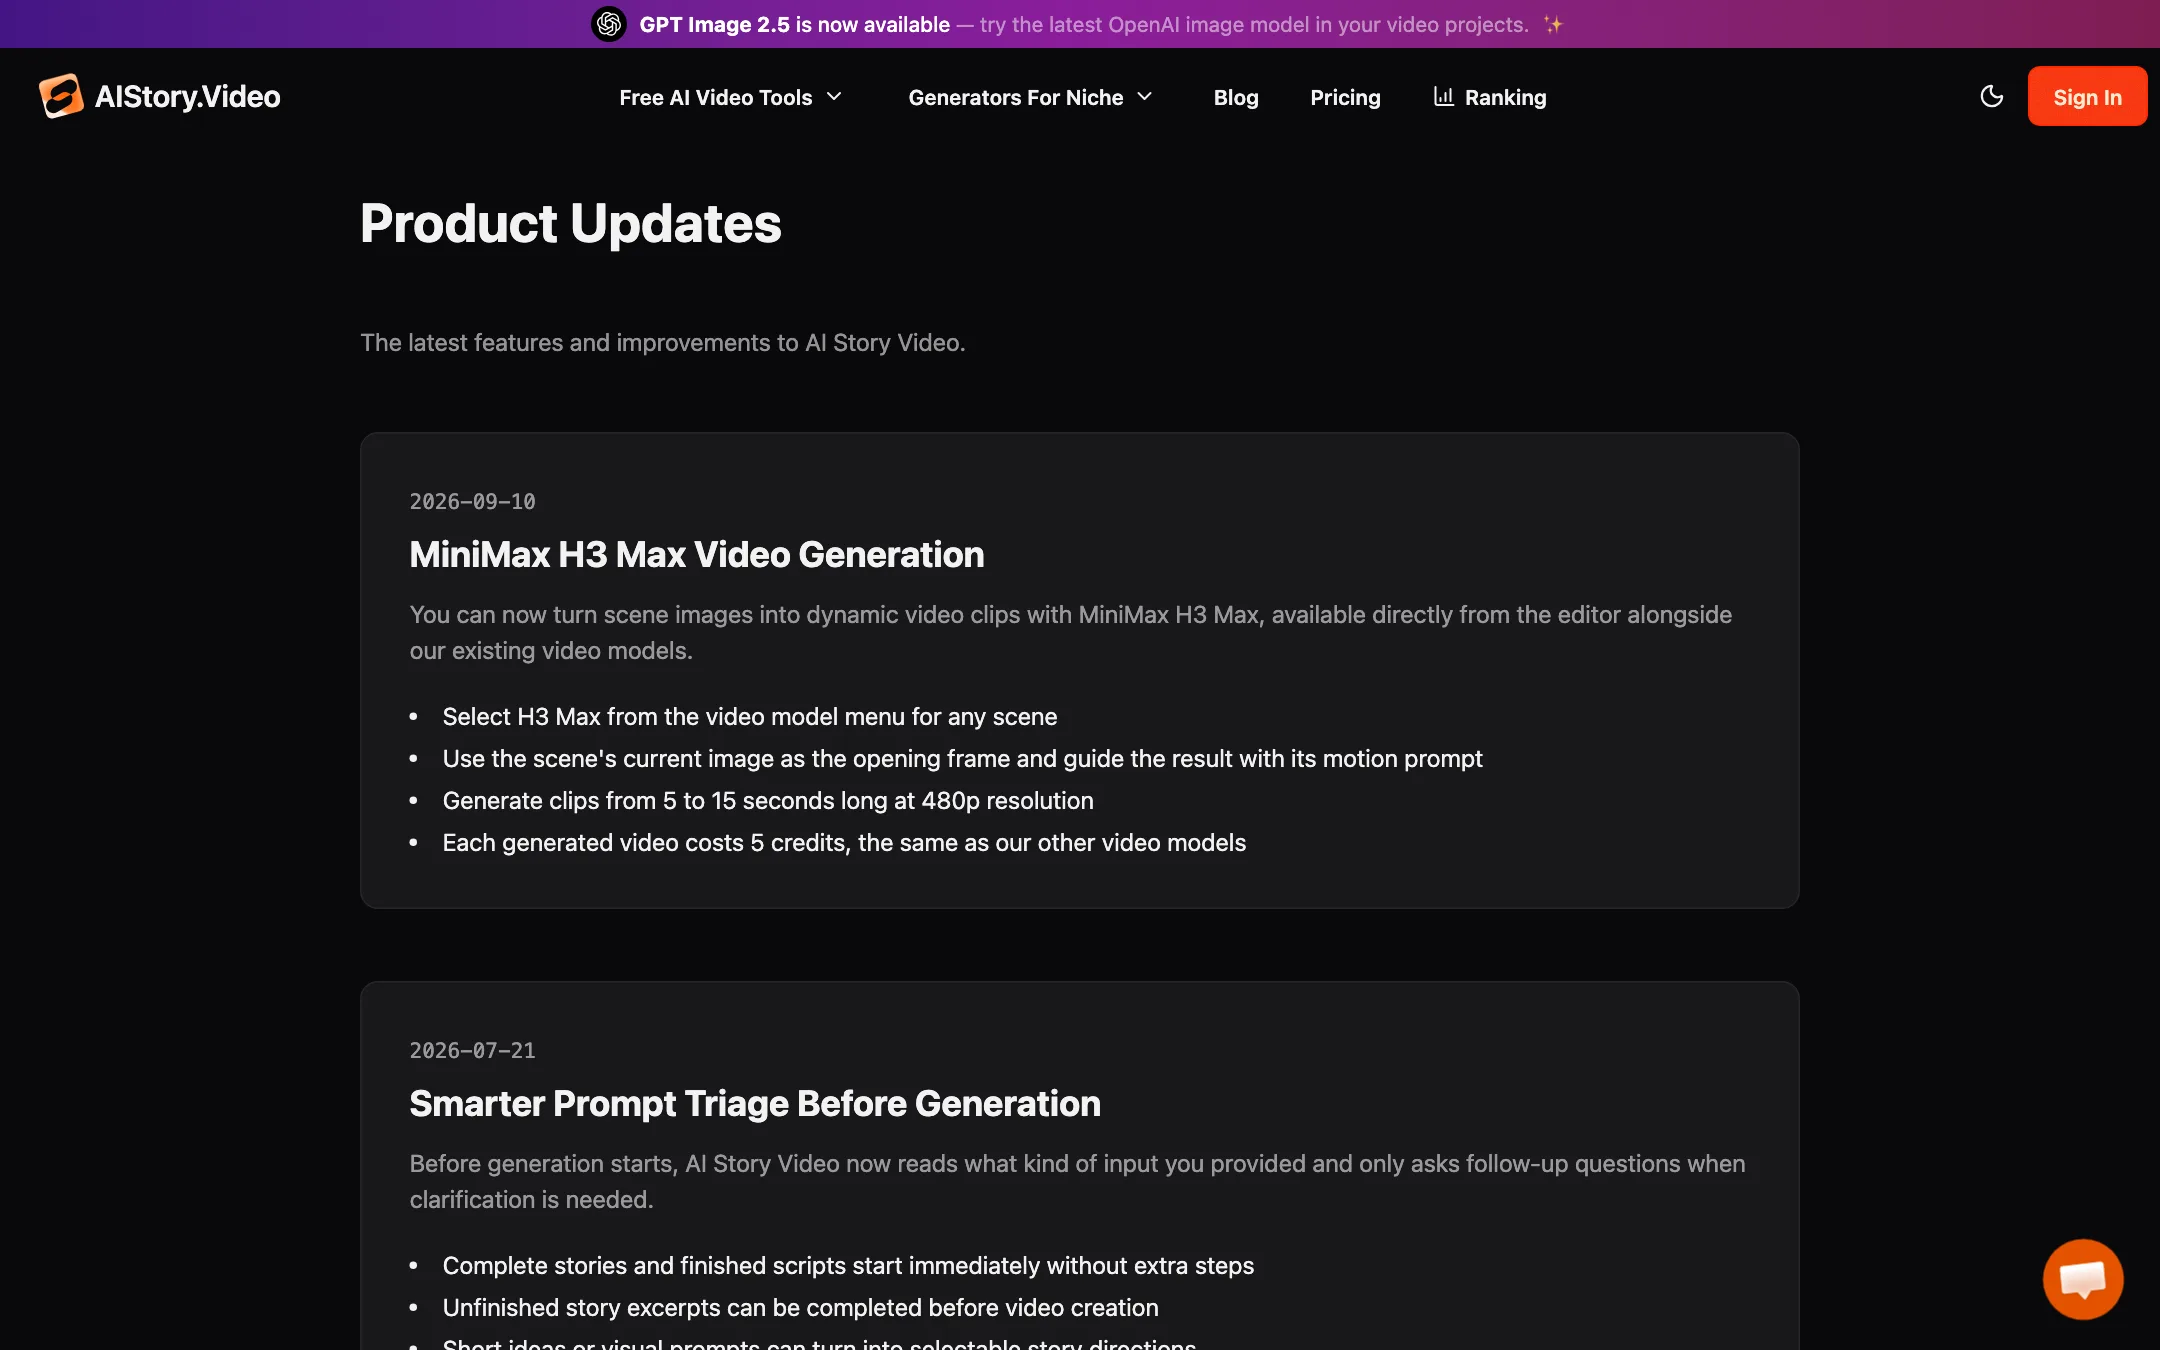Click 'The latest features and improvements' subtitle
The width and height of the screenshot is (2160, 1350).
[662, 343]
